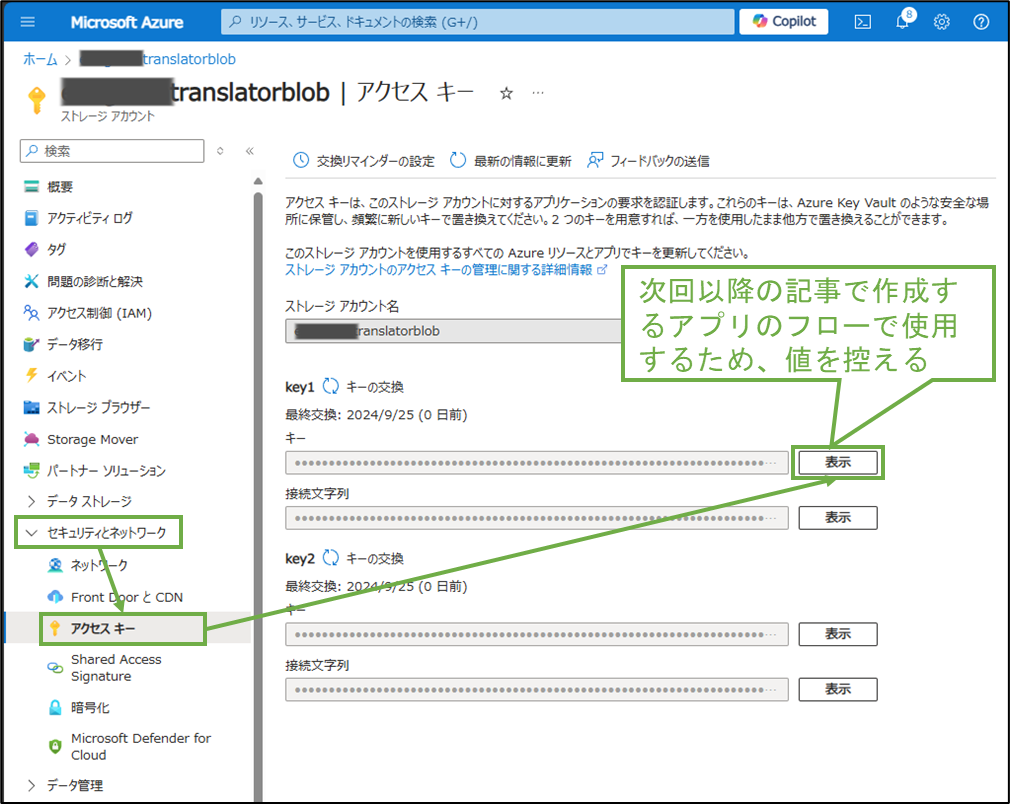Click the ストレージ ブラウザー icon
This screenshot has height=804, width=1010.
(31, 407)
